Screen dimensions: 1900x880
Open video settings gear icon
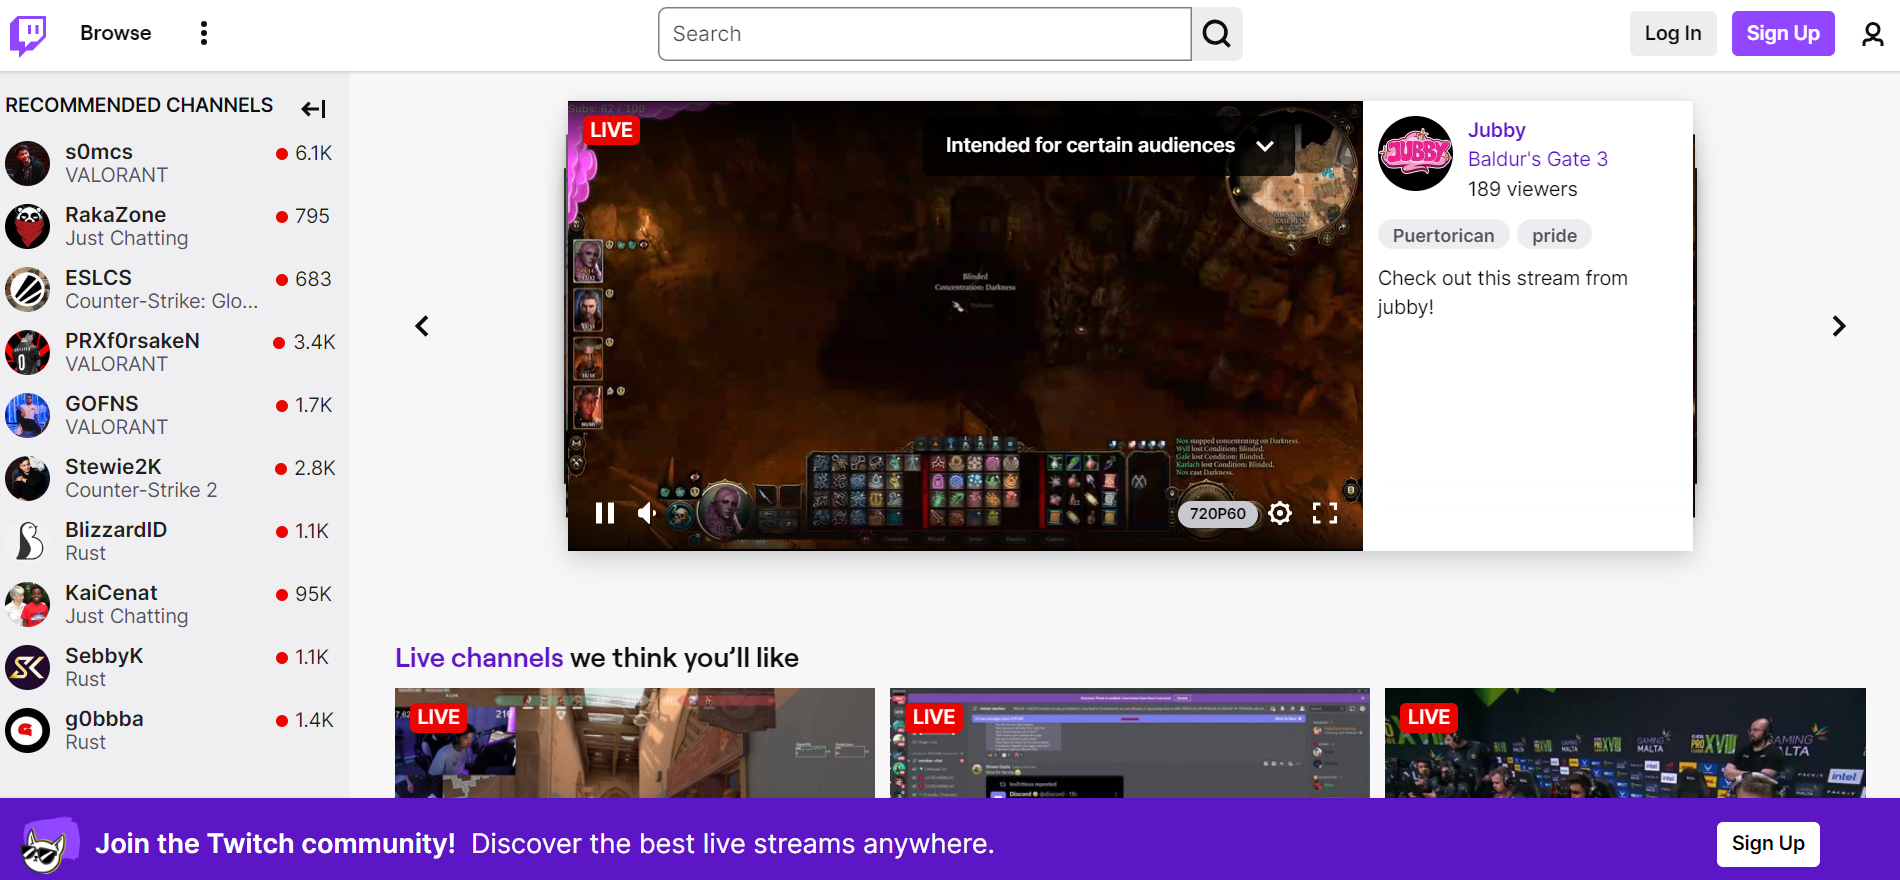pos(1280,513)
